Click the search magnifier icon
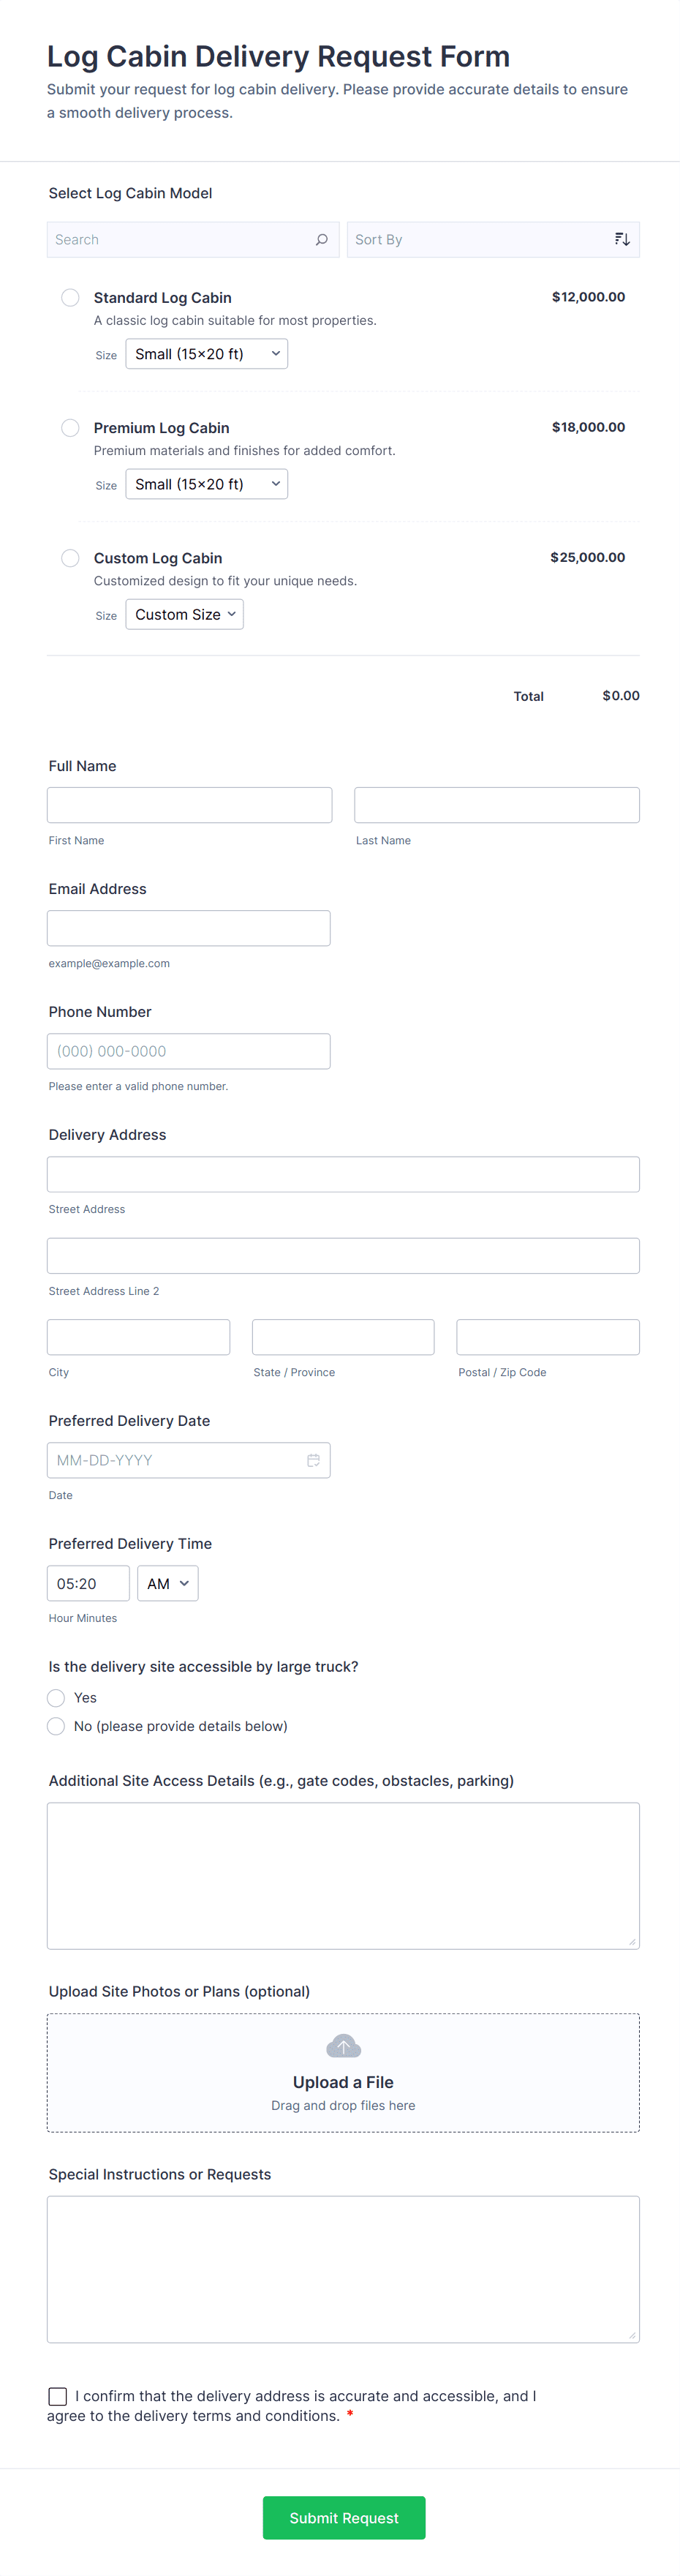This screenshot has height=2576, width=680. (321, 240)
